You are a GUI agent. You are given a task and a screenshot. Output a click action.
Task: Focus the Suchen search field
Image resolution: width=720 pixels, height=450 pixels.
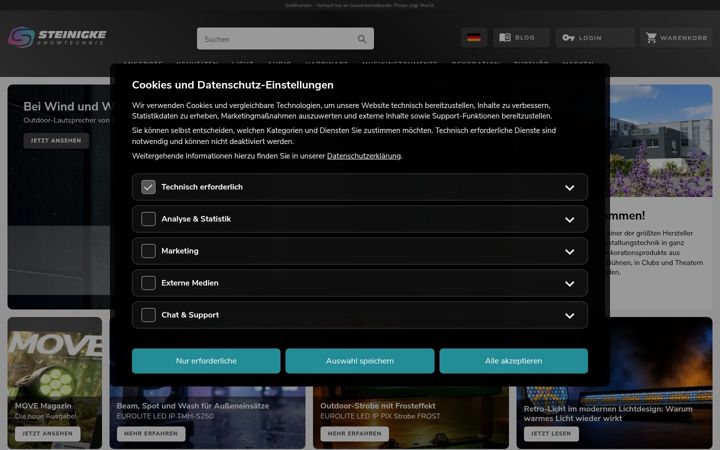pos(285,39)
